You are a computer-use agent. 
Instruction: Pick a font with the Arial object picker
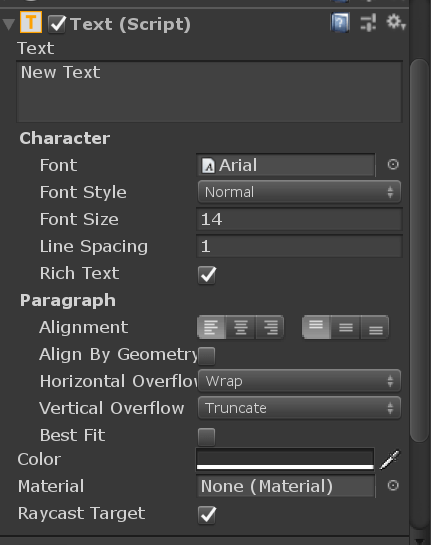(x=393, y=164)
